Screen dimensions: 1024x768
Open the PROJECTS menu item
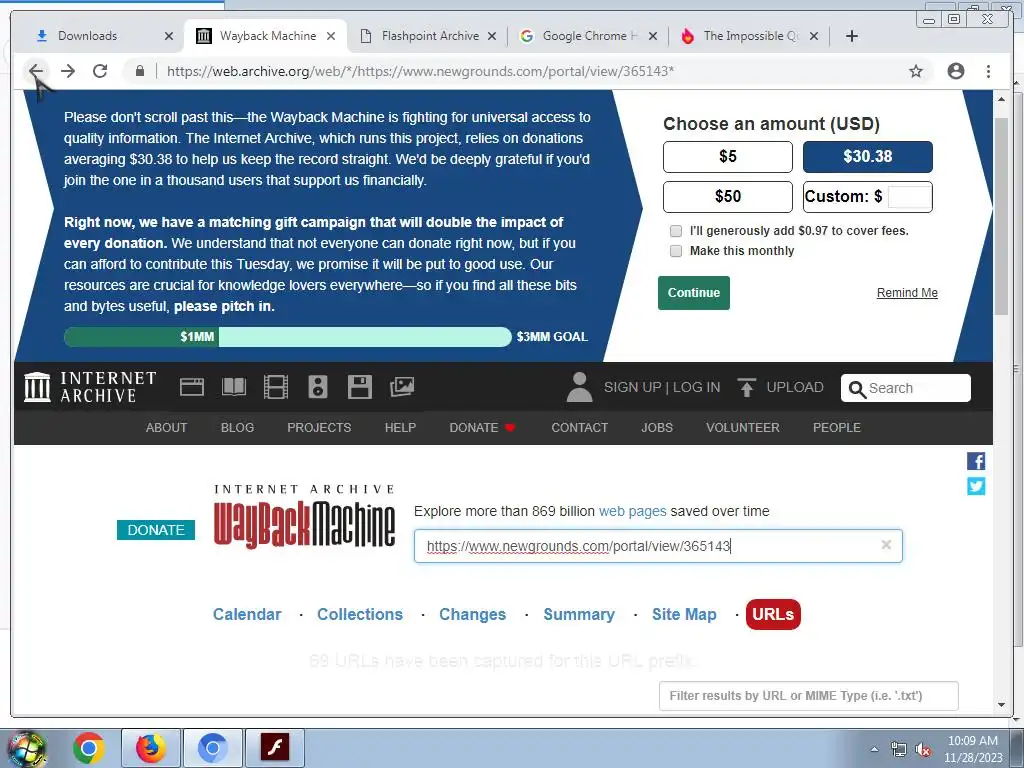click(x=319, y=428)
